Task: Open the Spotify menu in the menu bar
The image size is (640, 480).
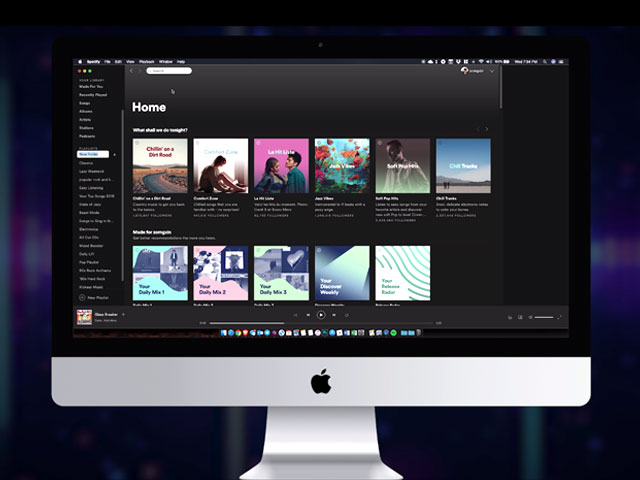Action: [93, 62]
